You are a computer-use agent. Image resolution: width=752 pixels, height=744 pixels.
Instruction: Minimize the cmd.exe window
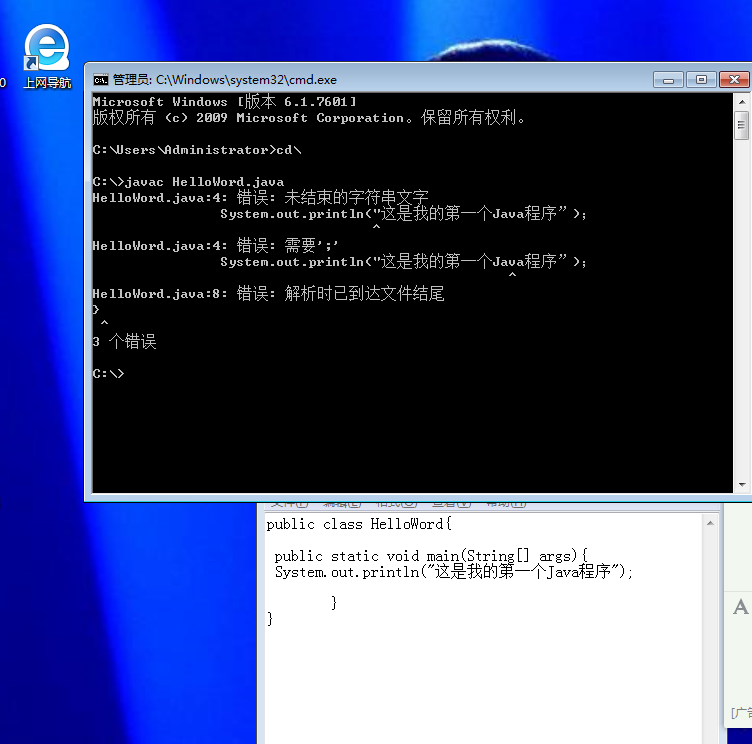pyautogui.click(x=669, y=80)
